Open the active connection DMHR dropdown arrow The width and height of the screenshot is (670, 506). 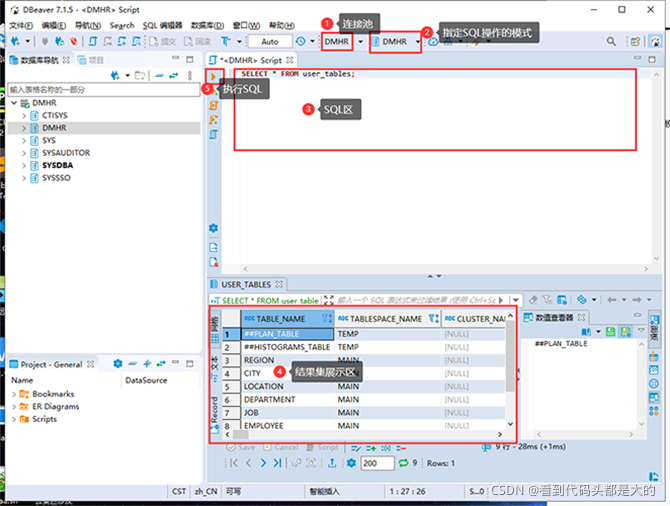click(360, 41)
